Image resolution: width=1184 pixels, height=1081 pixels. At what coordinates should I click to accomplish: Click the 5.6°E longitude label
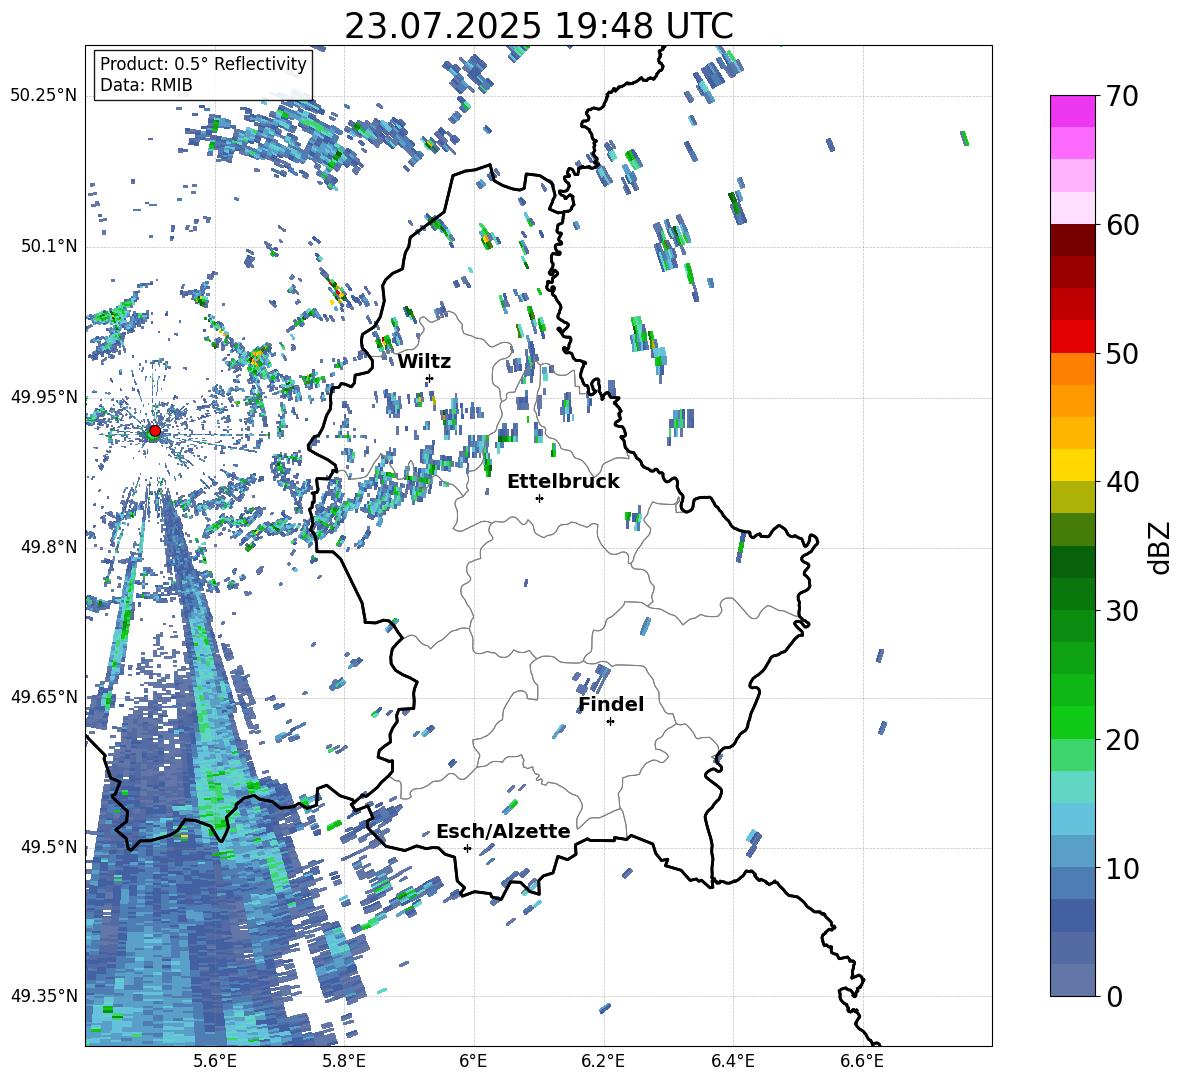tap(215, 1061)
